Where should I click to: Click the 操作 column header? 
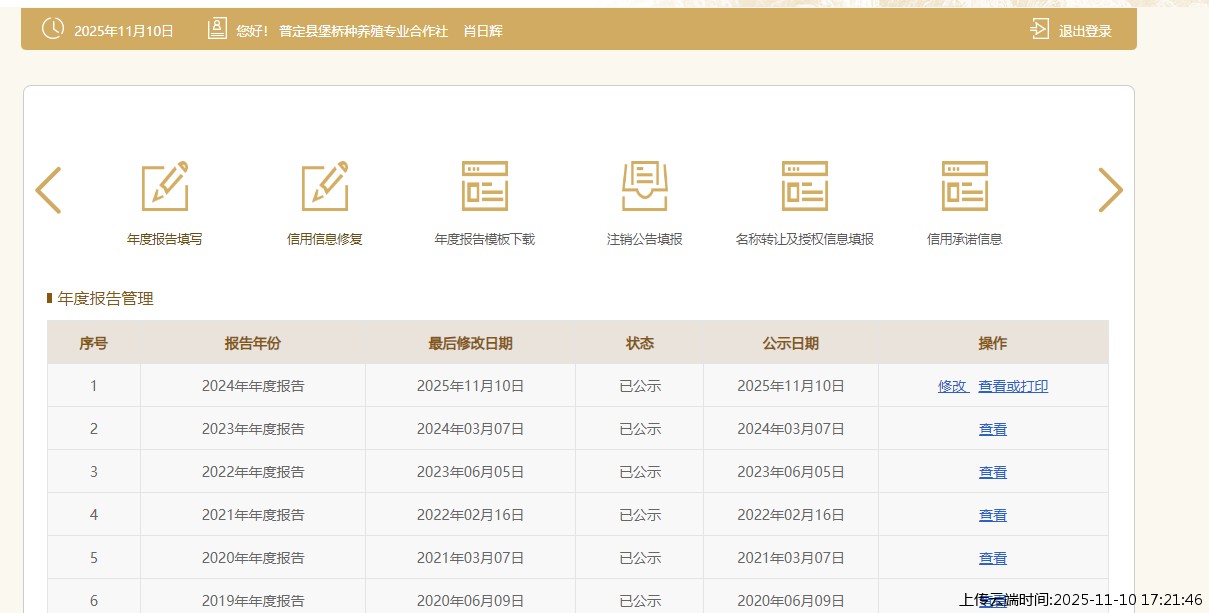click(x=993, y=343)
